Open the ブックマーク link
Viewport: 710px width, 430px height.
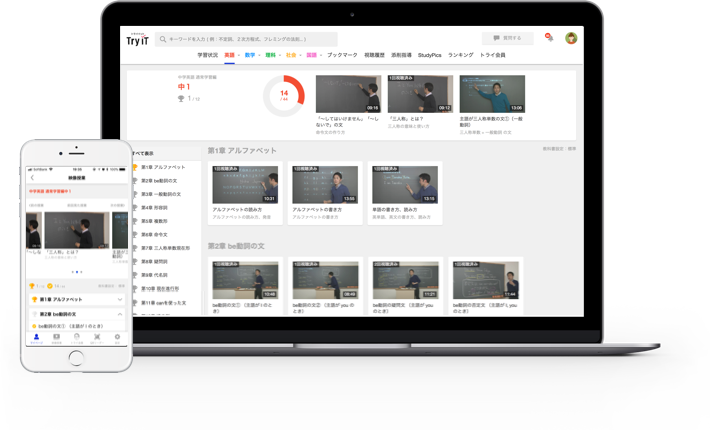point(342,55)
